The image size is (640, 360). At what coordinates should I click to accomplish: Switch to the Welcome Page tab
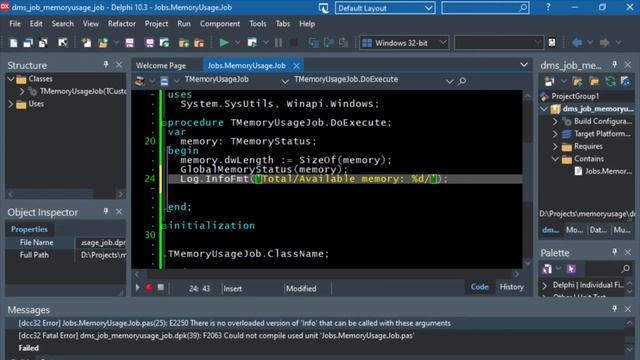tap(161, 65)
